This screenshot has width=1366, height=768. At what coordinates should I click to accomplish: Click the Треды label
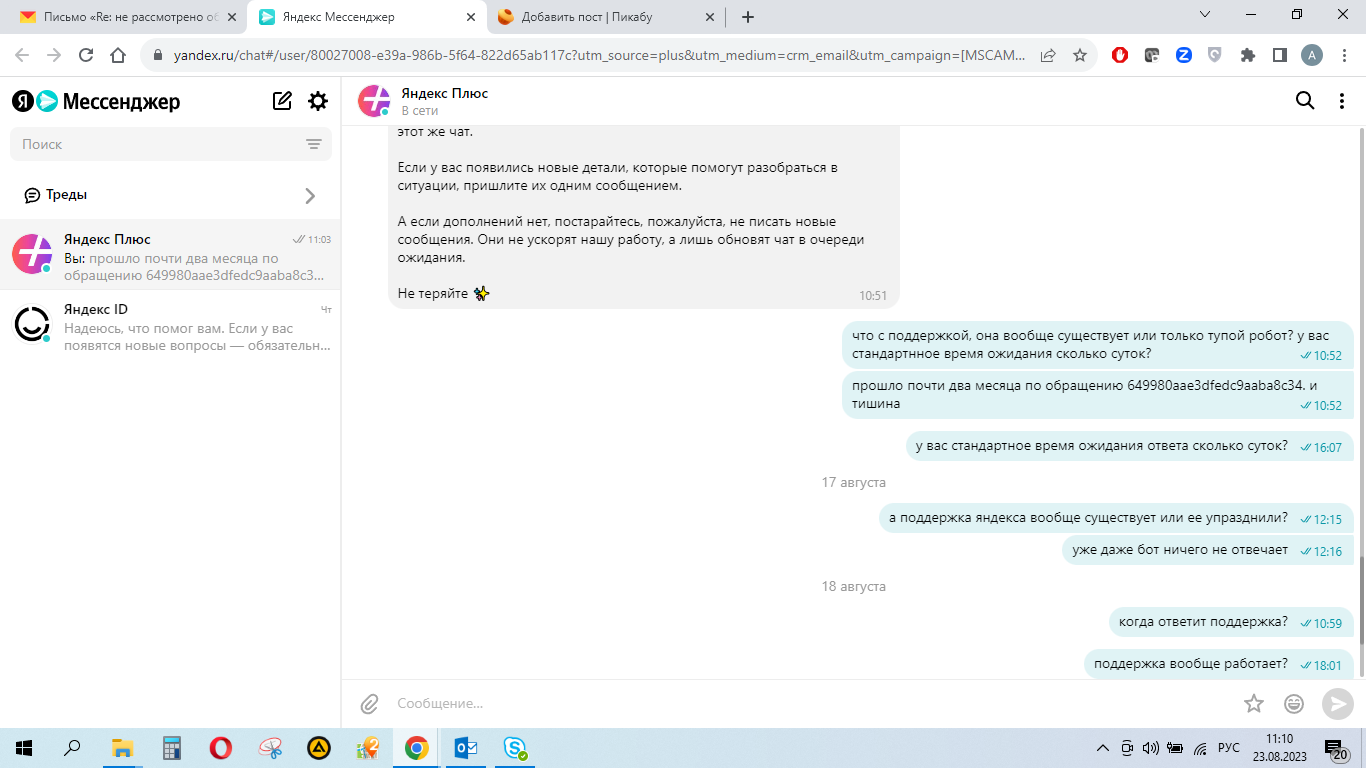[x=66, y=195]
